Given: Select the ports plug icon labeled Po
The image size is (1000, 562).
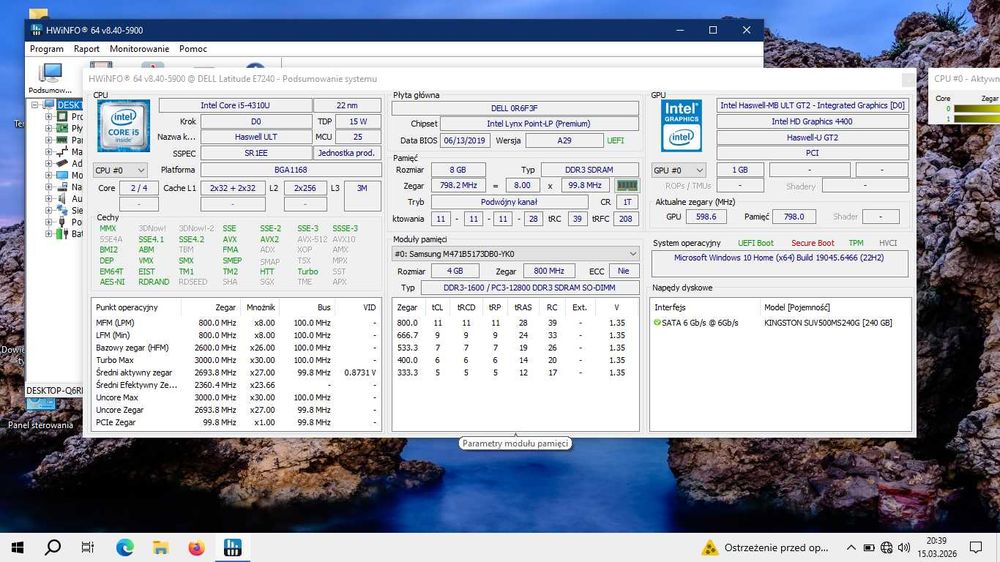Looking at the screenshot, I should pos(62,222).
